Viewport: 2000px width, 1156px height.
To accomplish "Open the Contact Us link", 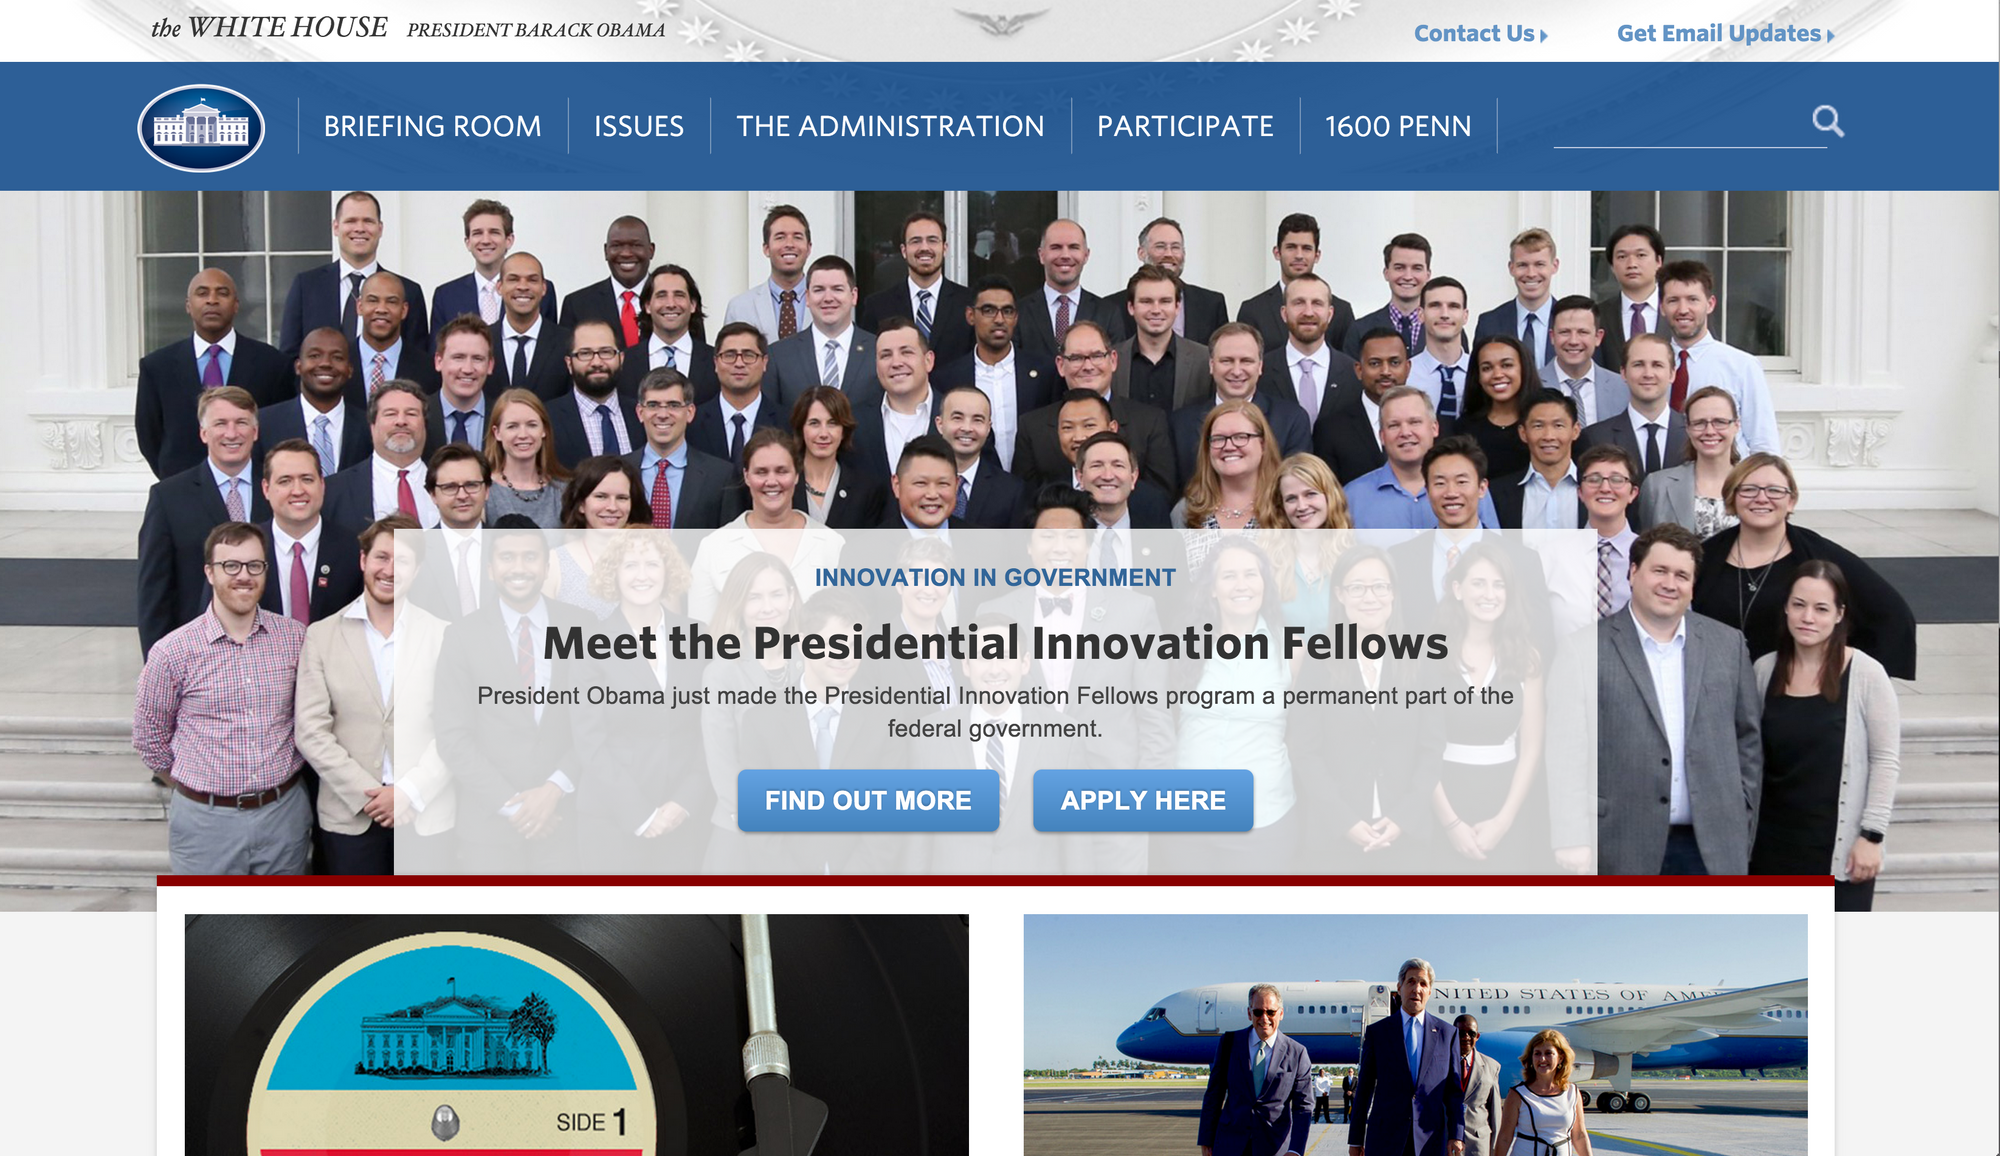I will [1474, 33].
